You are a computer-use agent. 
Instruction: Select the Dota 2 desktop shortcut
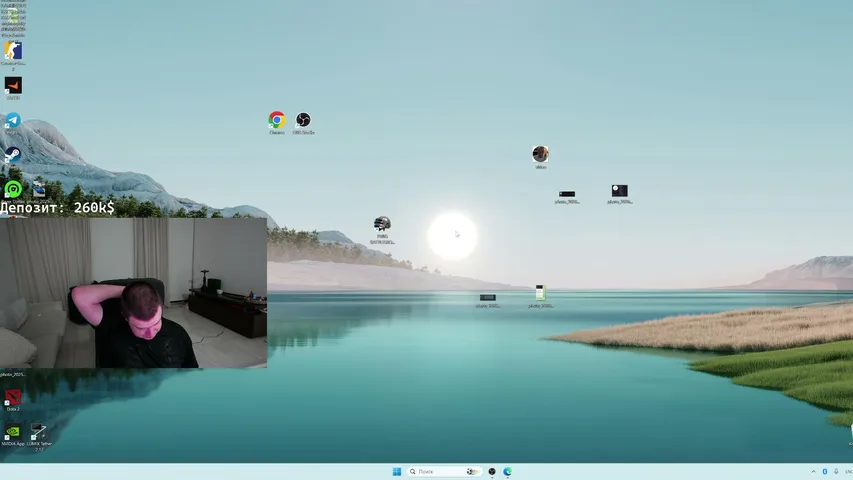[x=13, y=397]
